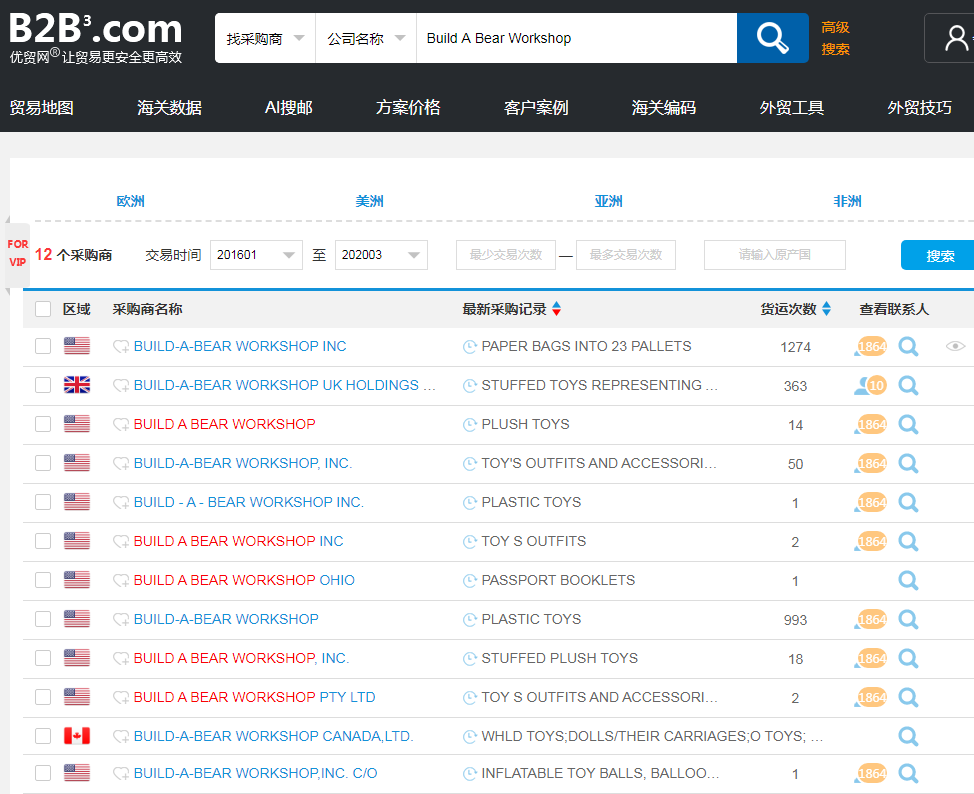
Task: Click magnifier icon for BUILD A BEAR WORKSHOP OHIO
Action: (x=908, y=581)
